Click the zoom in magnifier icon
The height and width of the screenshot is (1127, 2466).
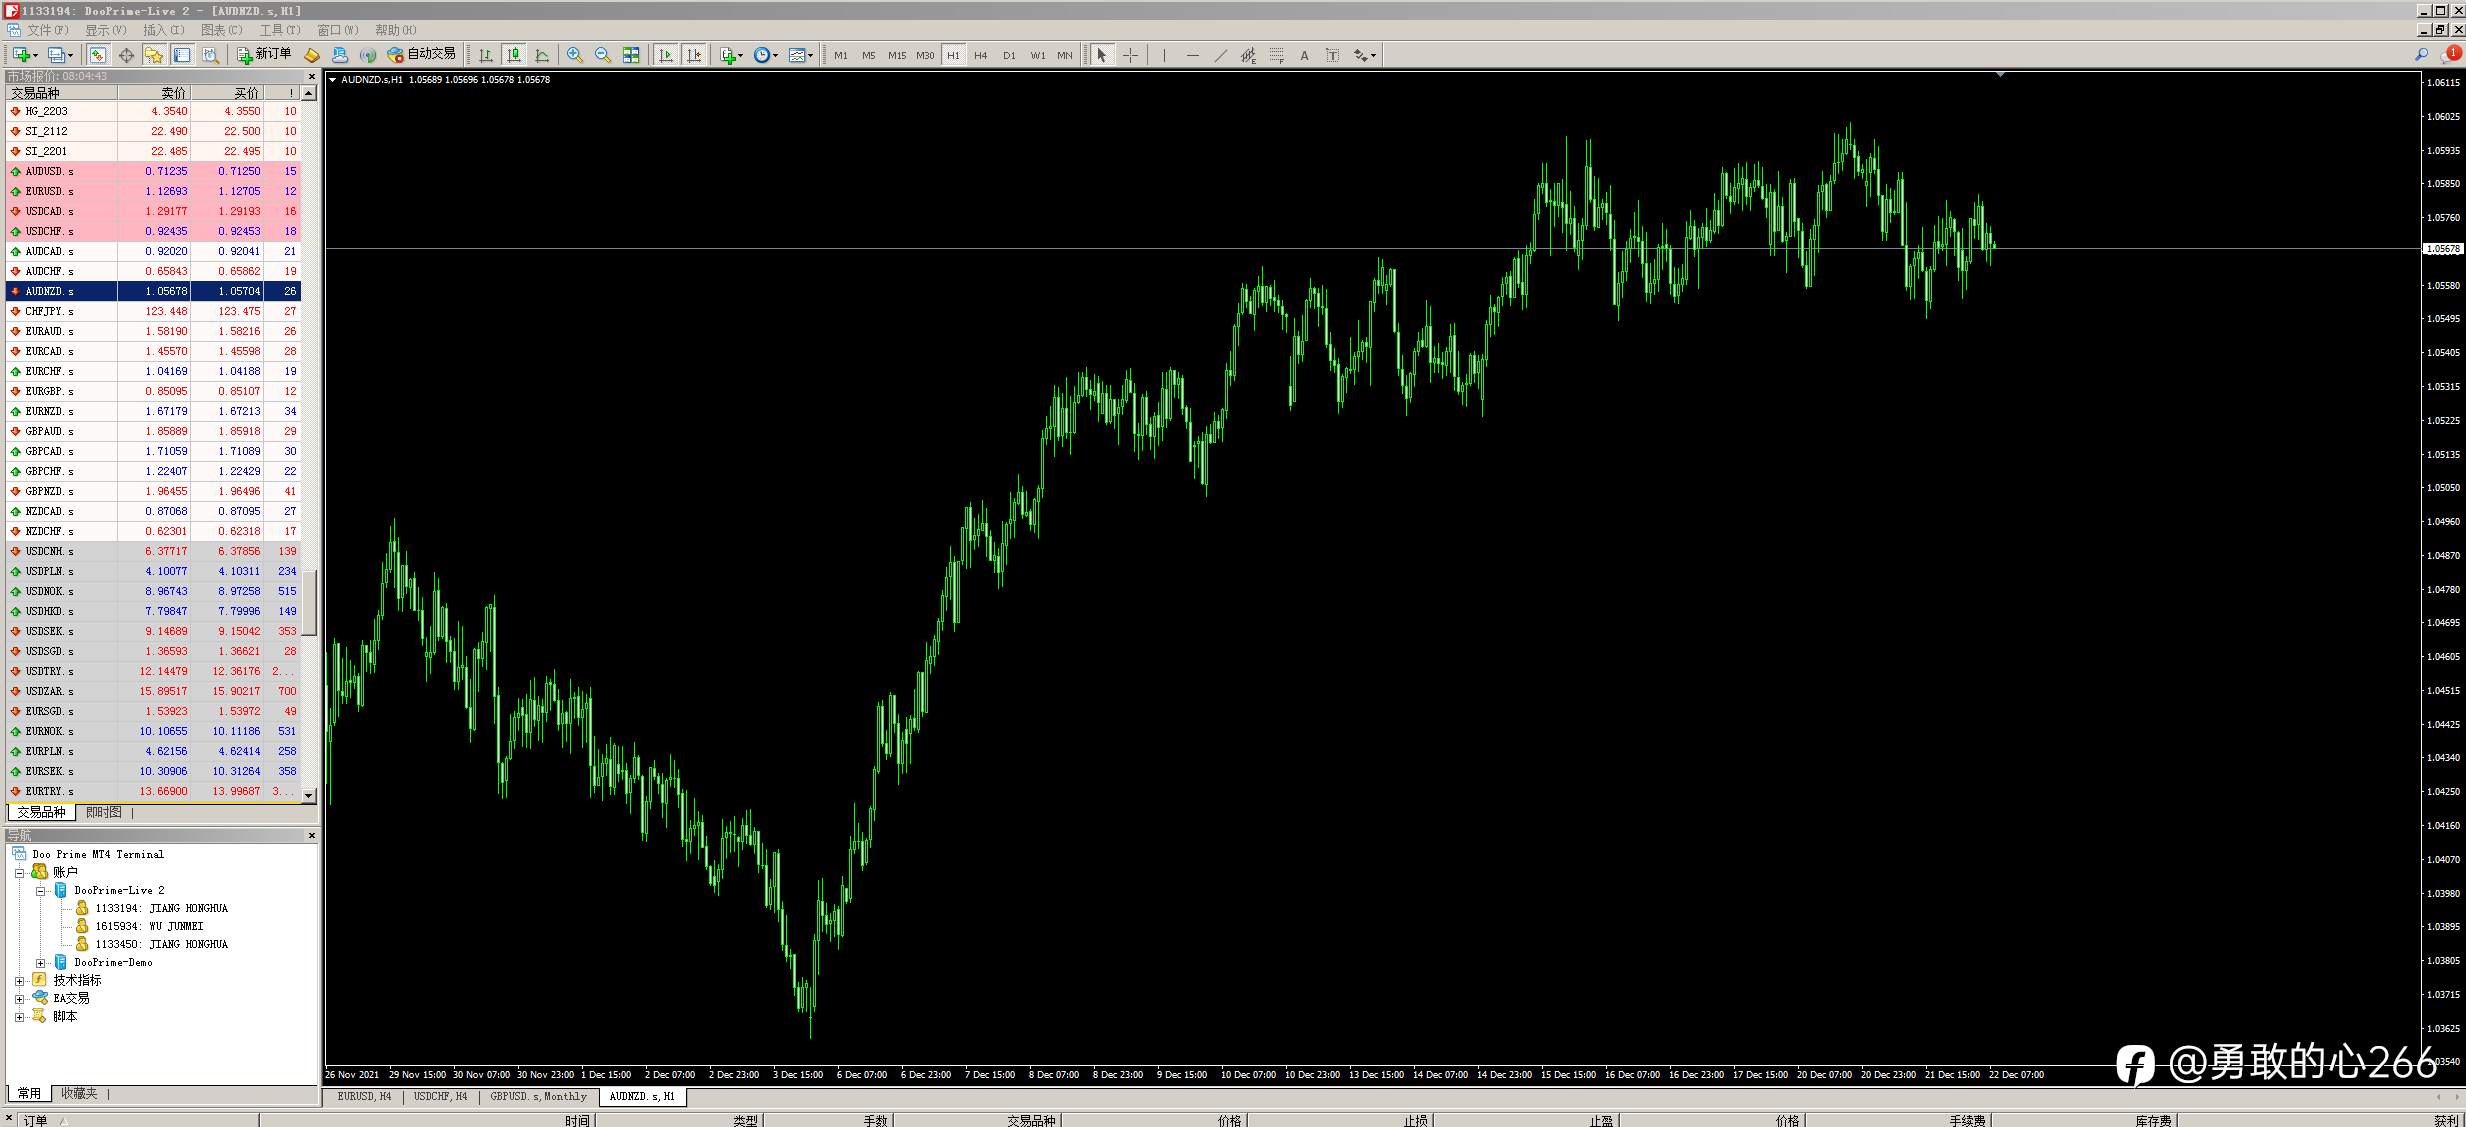pos(575,55)
